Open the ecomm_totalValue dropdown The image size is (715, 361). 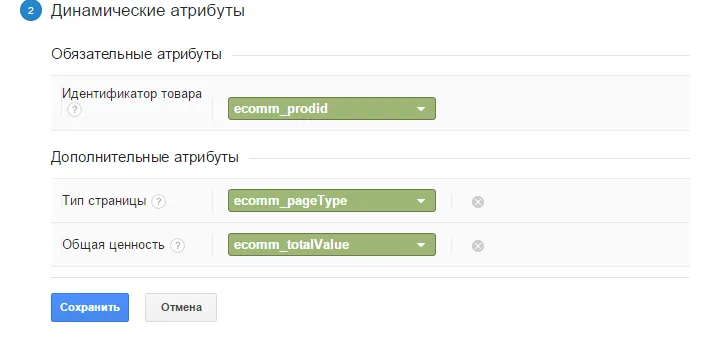pyautogui.click(x=332, y=245)
